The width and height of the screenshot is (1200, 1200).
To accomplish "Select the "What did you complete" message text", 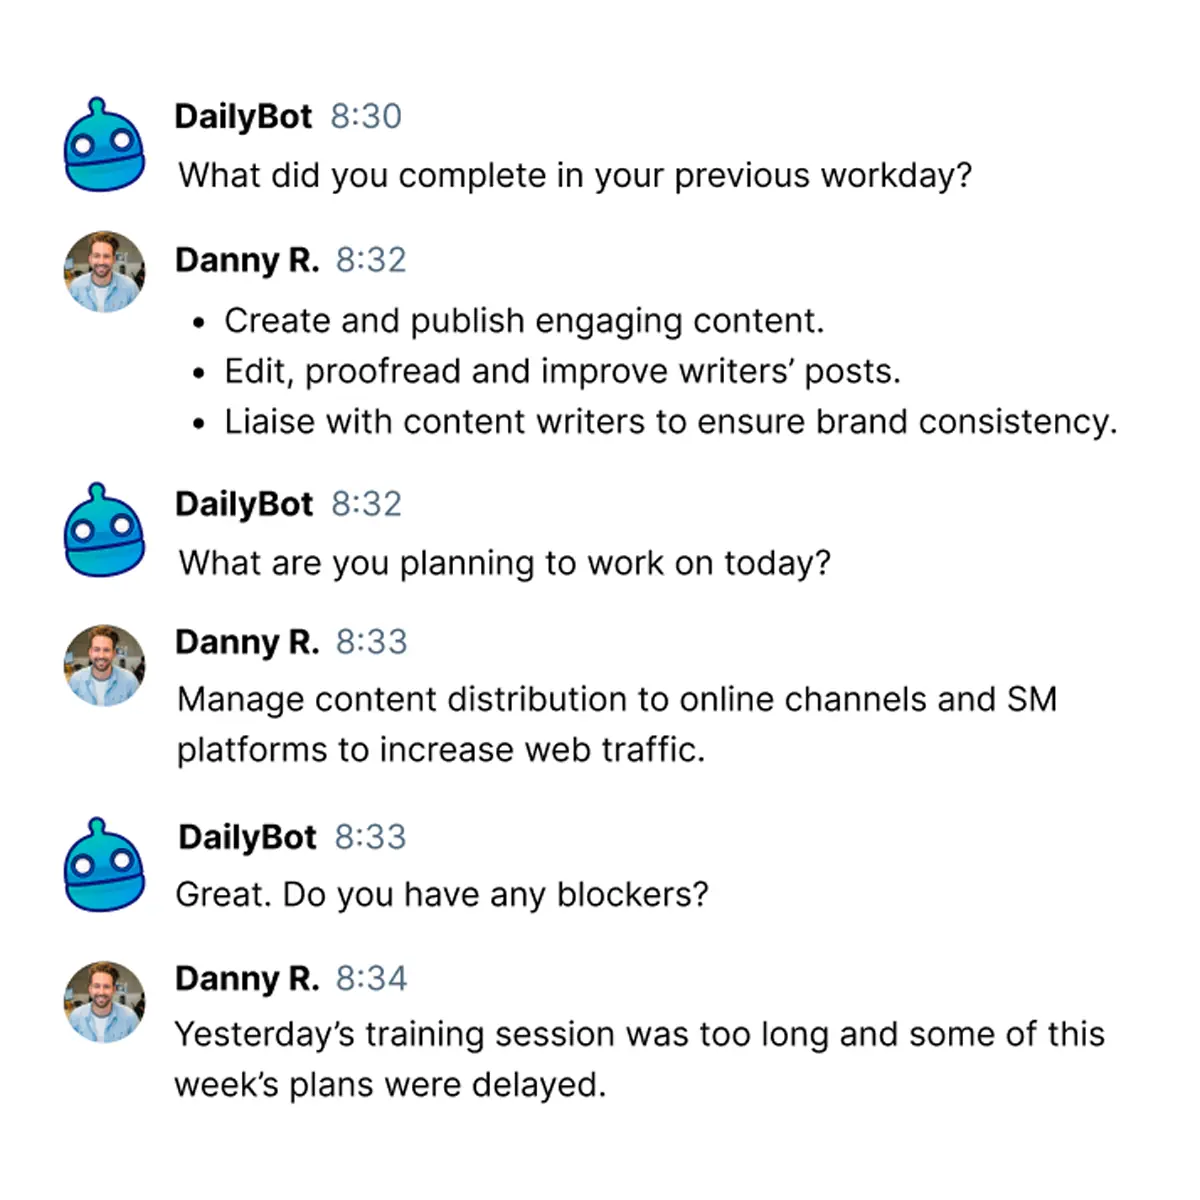I will 575,176.
